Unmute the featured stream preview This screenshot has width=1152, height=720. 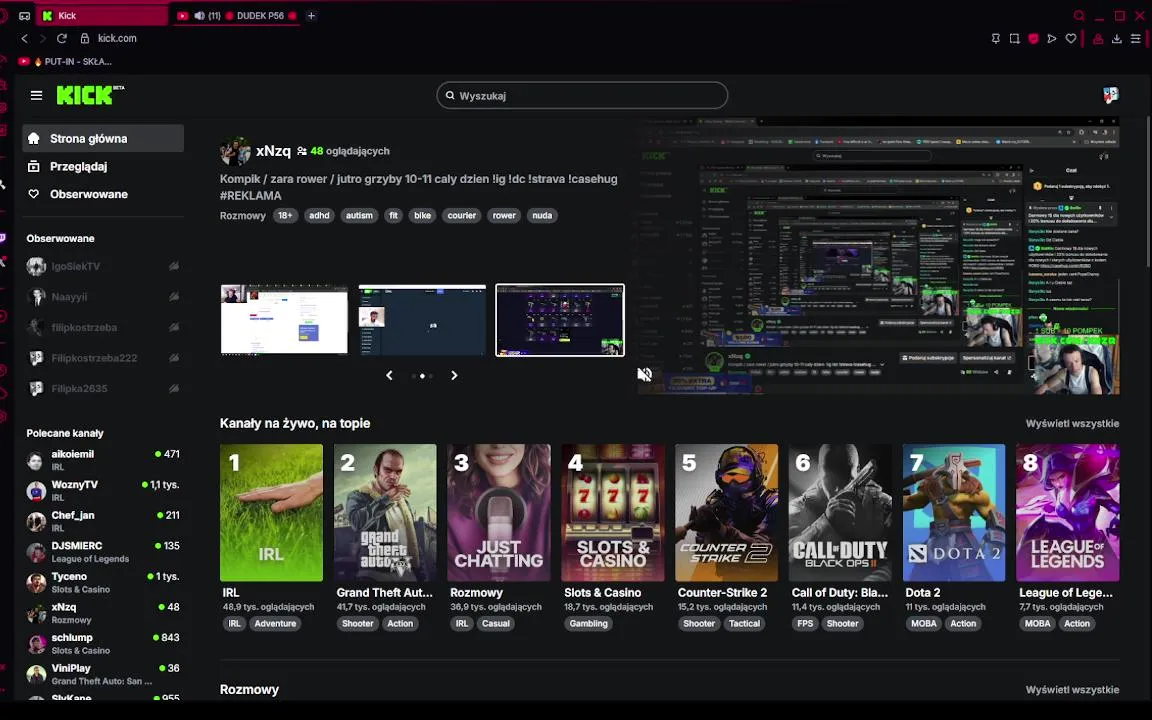644,375
